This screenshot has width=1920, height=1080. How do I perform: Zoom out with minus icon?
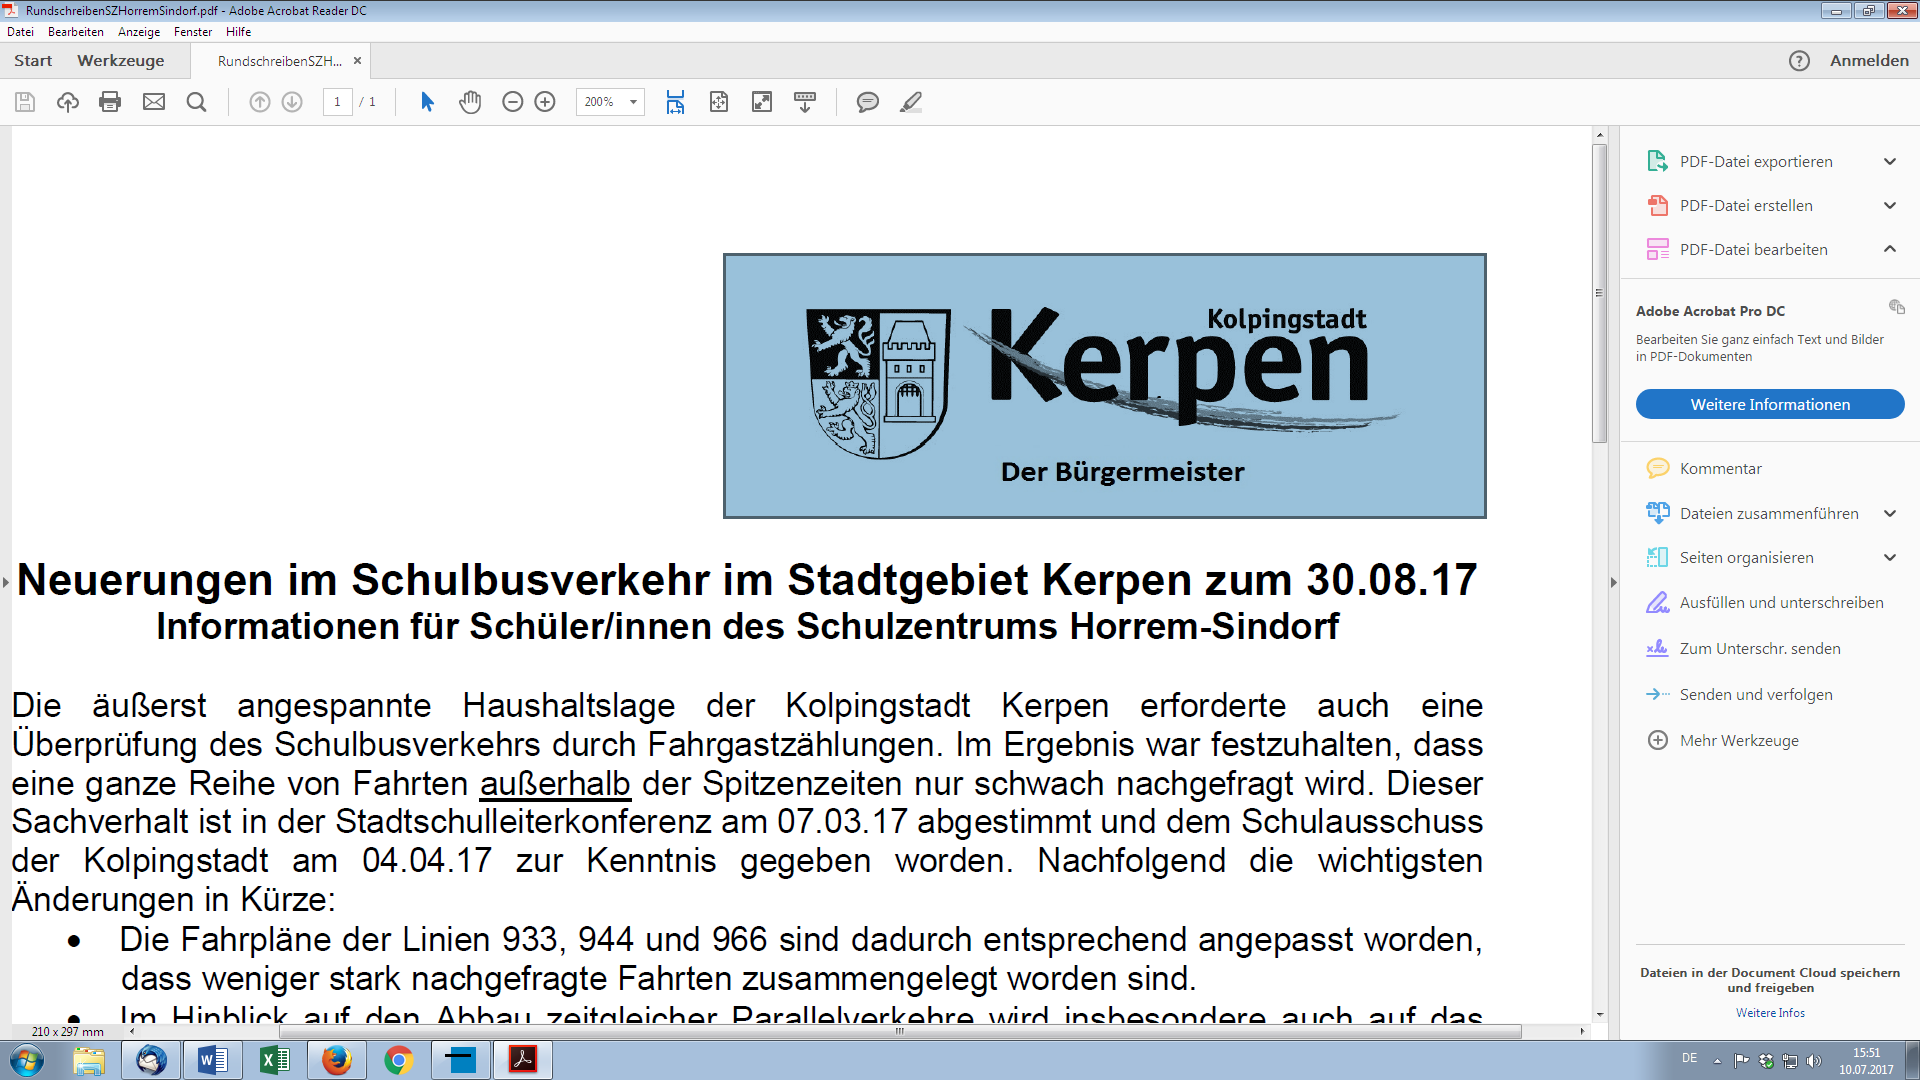[x=513, y=102]
